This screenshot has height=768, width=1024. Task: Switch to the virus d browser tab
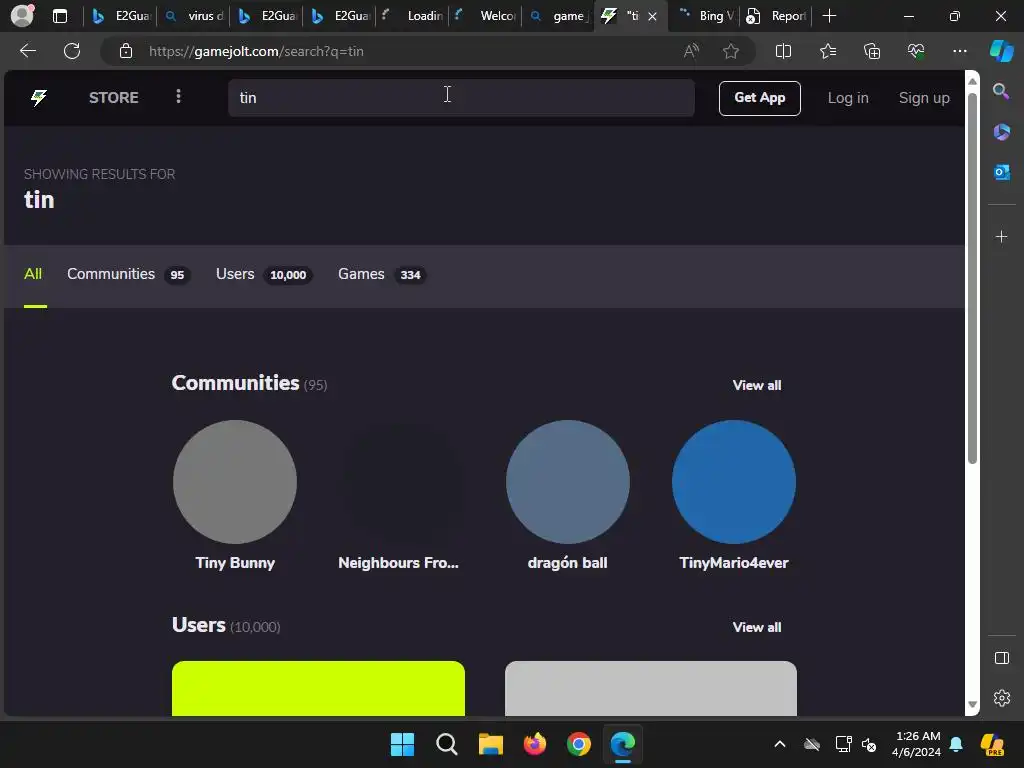pos(195,16)
